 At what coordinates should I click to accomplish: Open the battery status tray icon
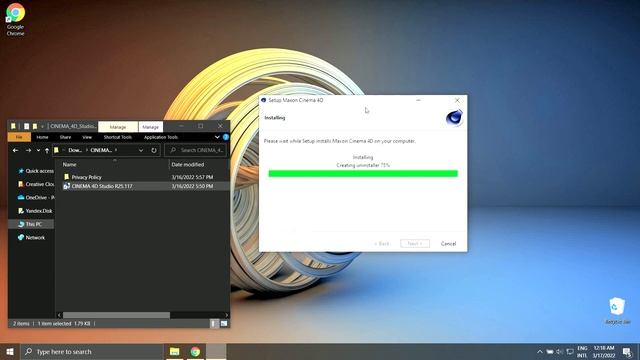pos(550,351)
